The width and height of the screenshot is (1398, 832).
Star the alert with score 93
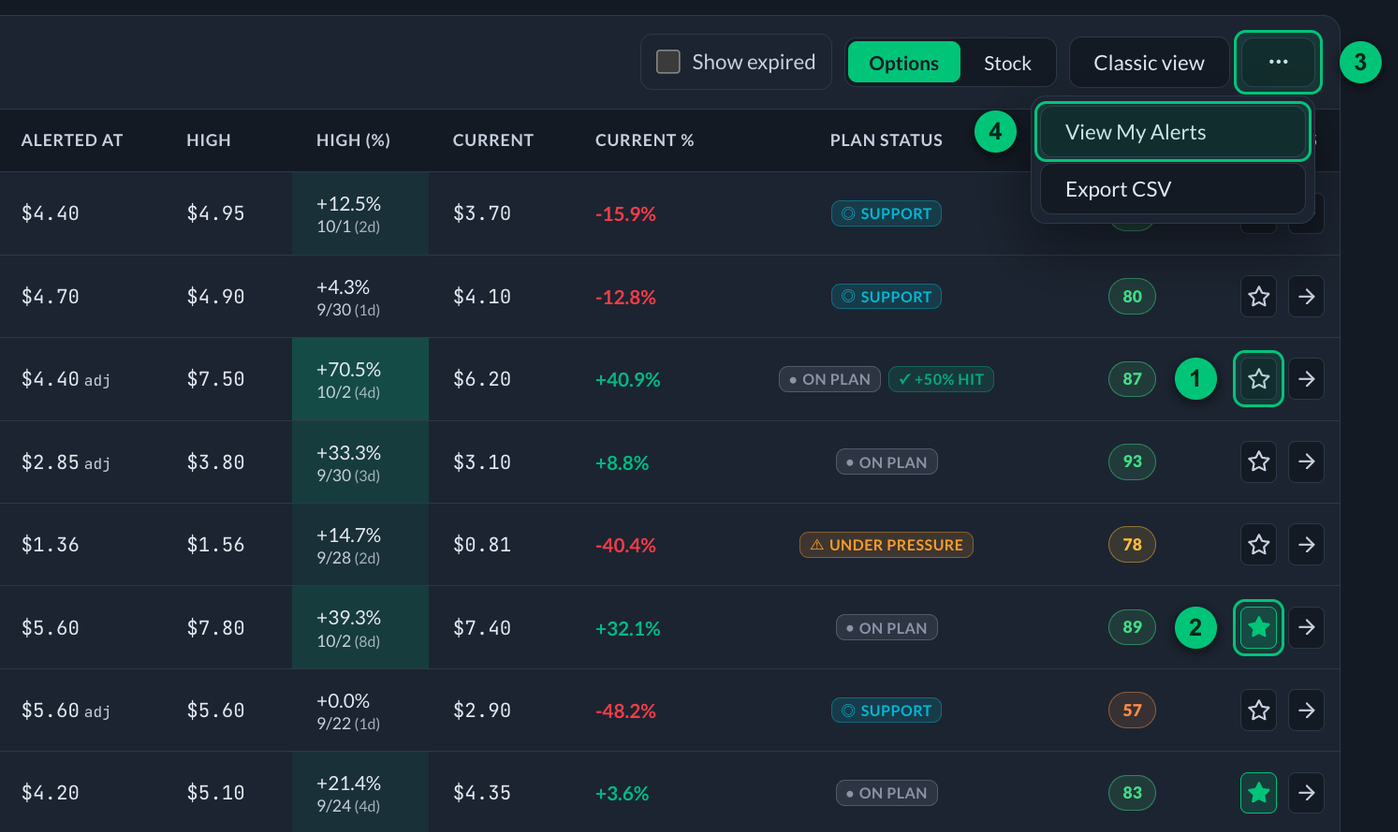1259,462
